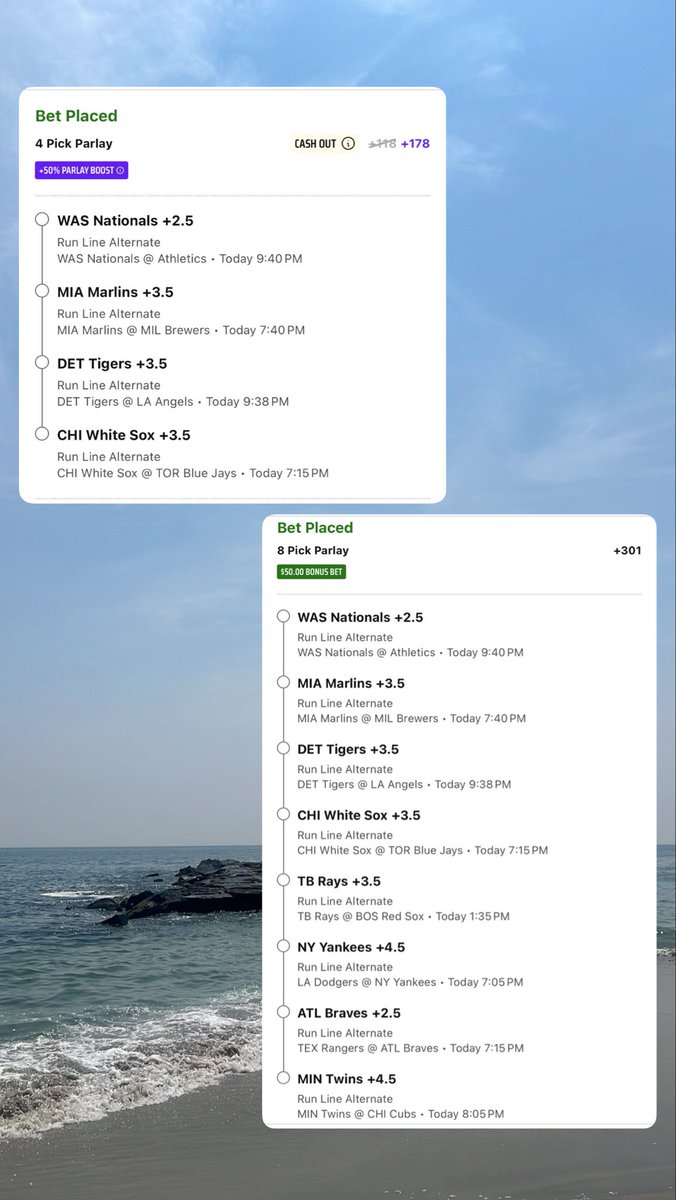The image size is (676, 1200).
Task: Select the +301 odds value
Action: coord(627,551)
